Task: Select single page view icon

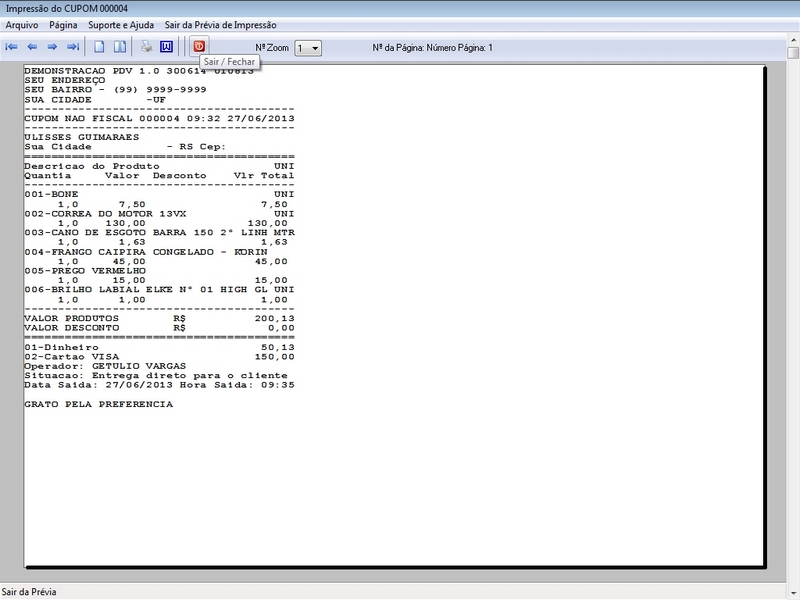Action: pyautogui.click(x=99, y=47)
